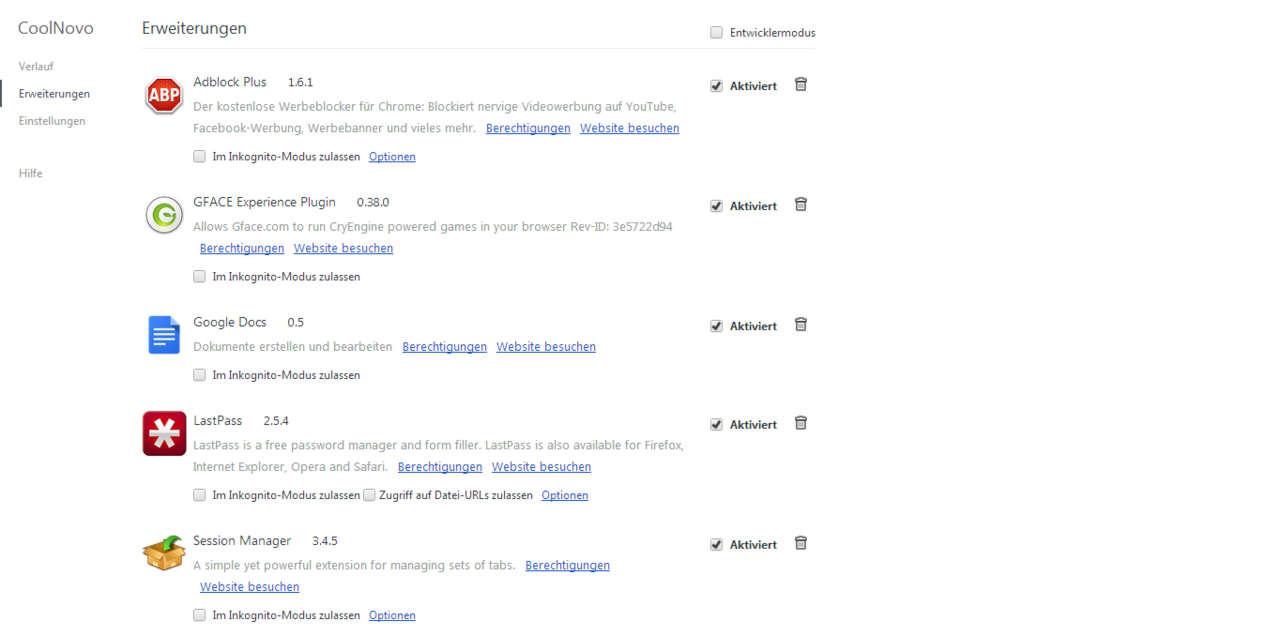Delete GFACE Experience Plugin with trash icon

click(x=801, y=205)
